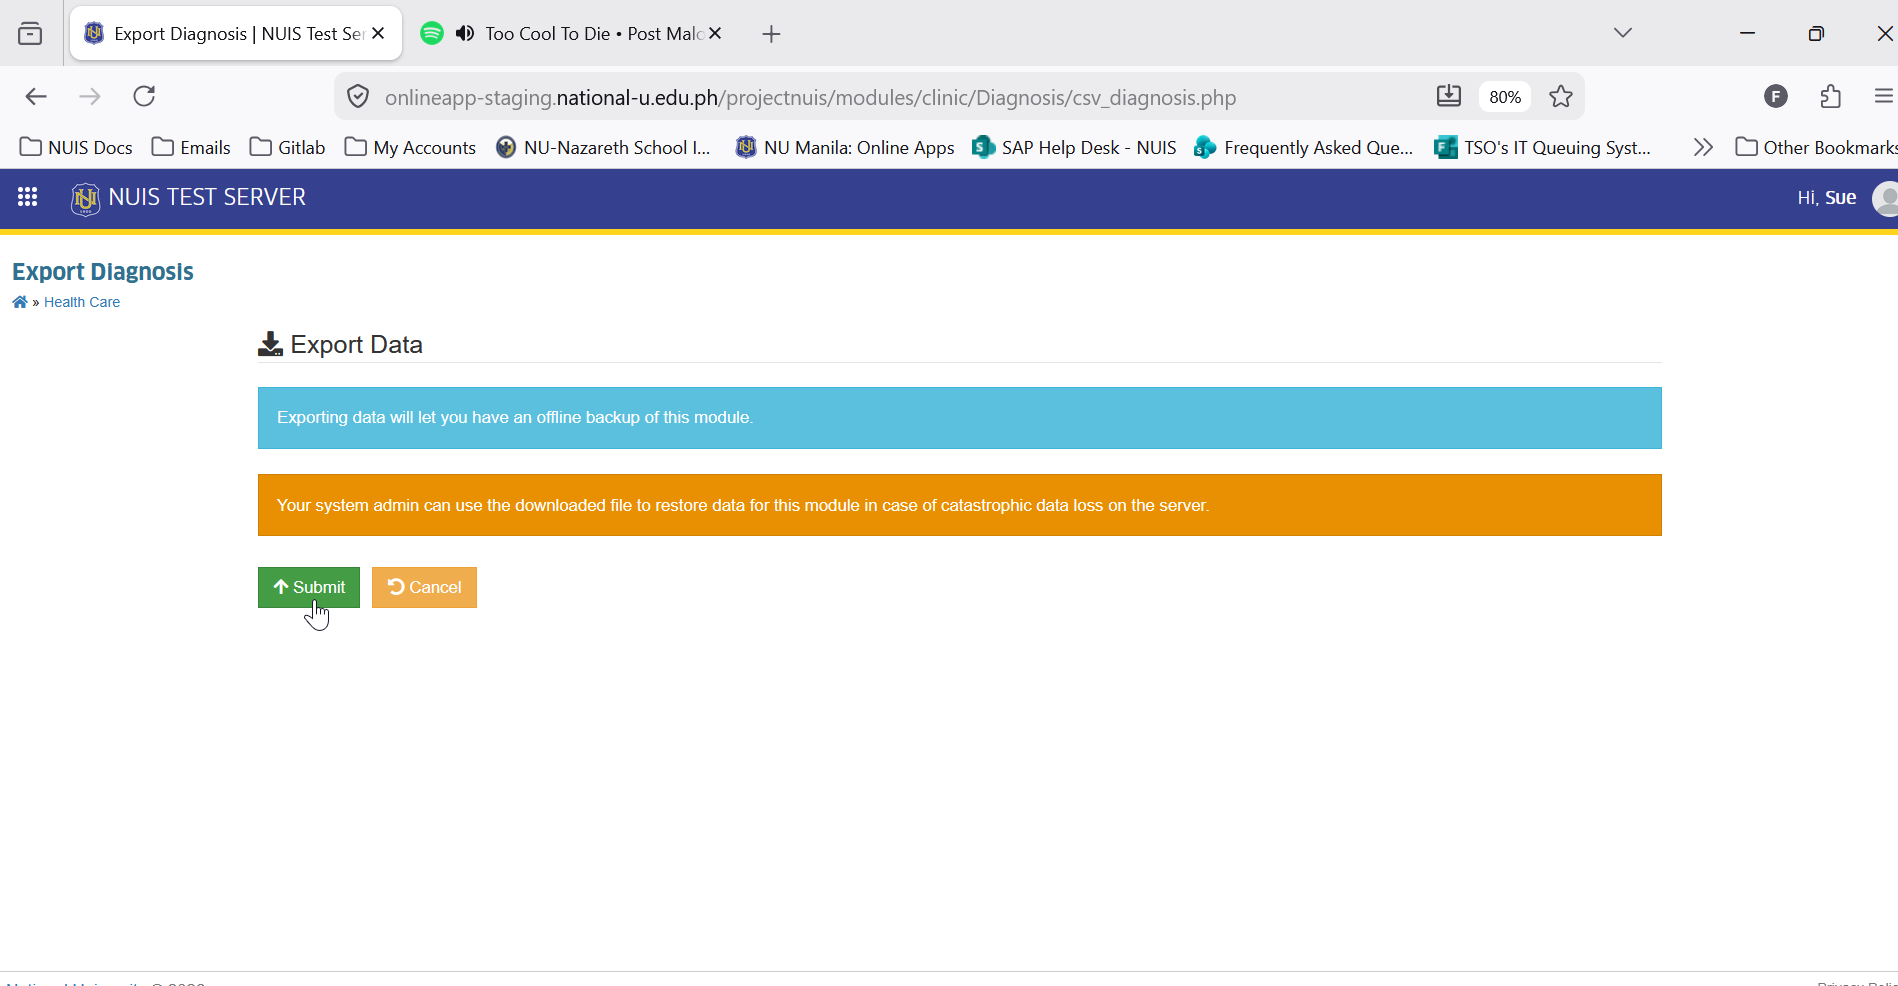This screenshot has height=986, width=1898.
Task: Open the My Accounts bookmark folder
Action: click(410, 147)
